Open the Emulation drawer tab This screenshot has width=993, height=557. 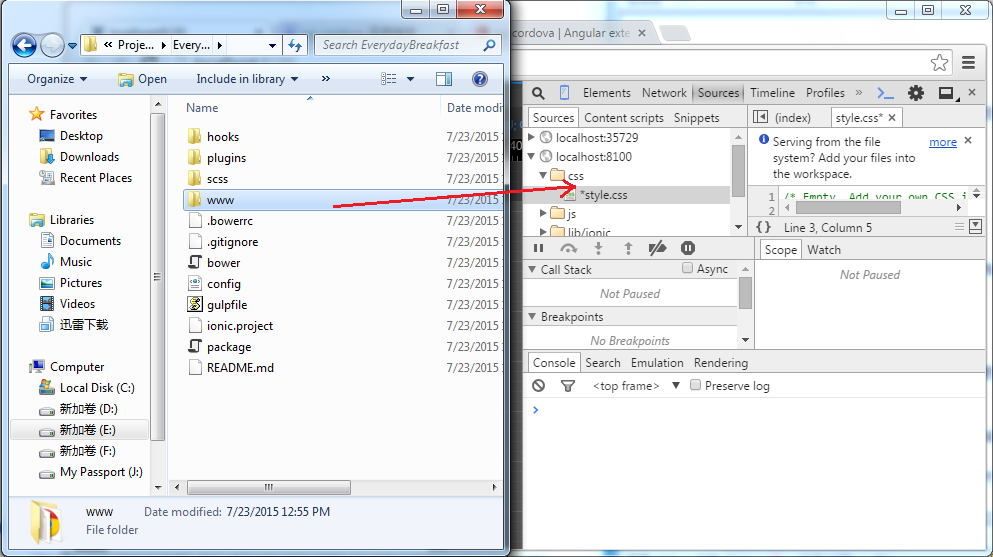coord(657,363)
